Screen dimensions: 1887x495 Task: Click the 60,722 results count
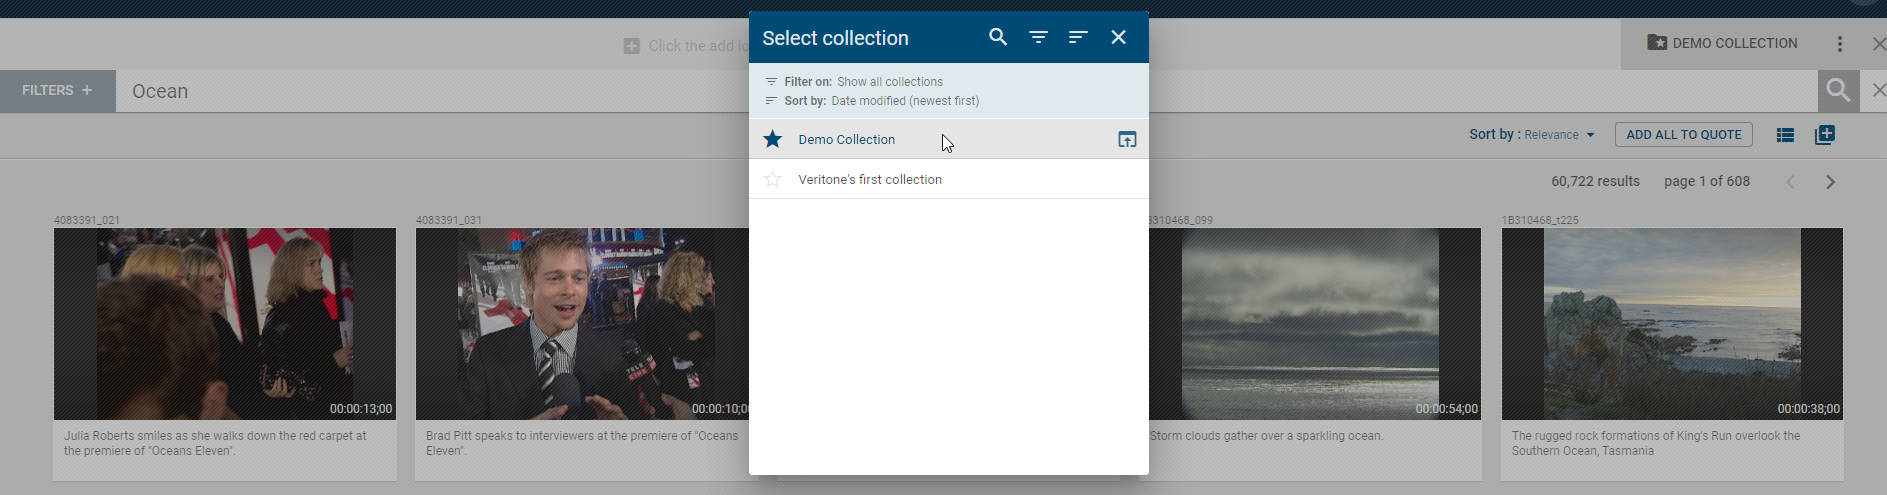tap(1595, 181)
